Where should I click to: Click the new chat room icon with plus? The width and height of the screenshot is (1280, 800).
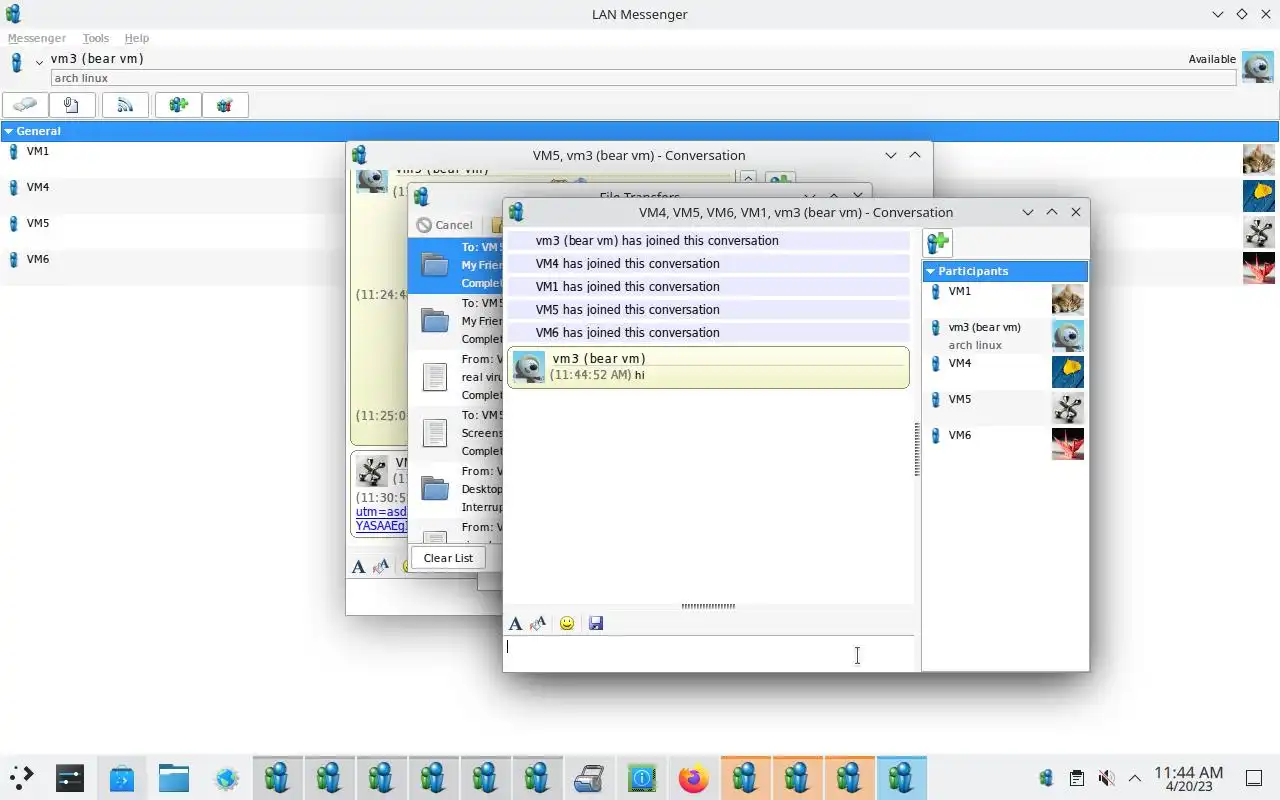178,105
